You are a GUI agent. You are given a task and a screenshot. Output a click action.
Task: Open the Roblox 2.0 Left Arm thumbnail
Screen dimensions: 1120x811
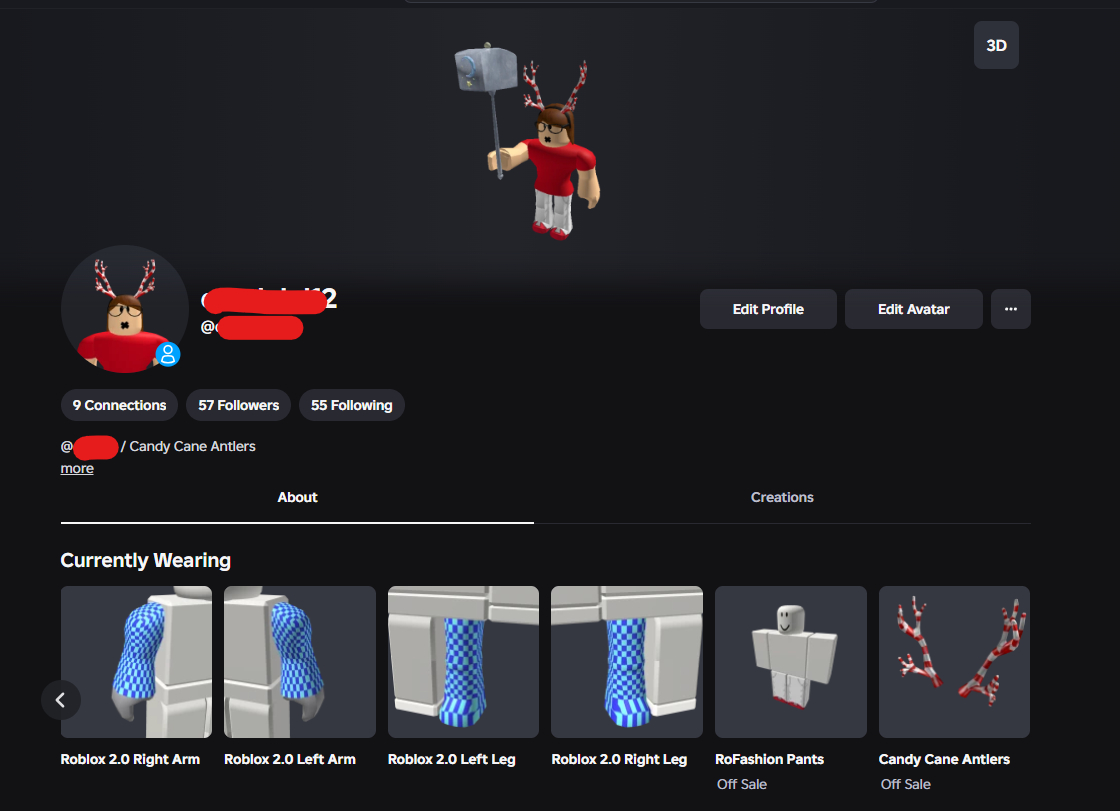point(300,662)
